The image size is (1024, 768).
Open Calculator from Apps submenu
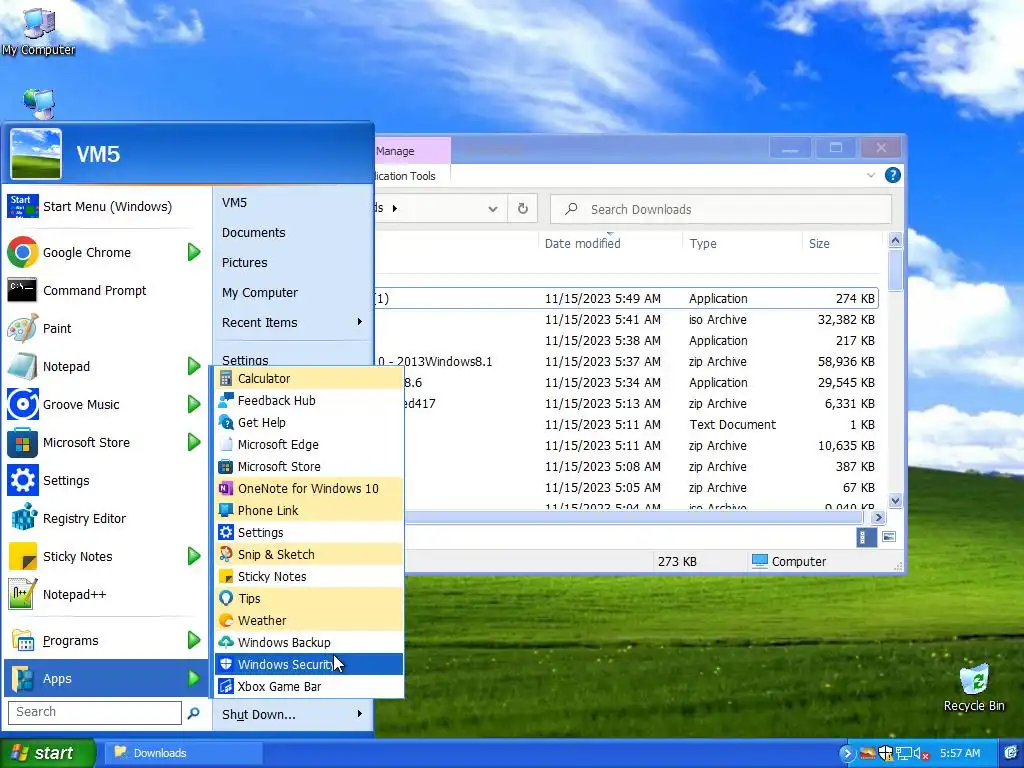[x=309, y=379]
